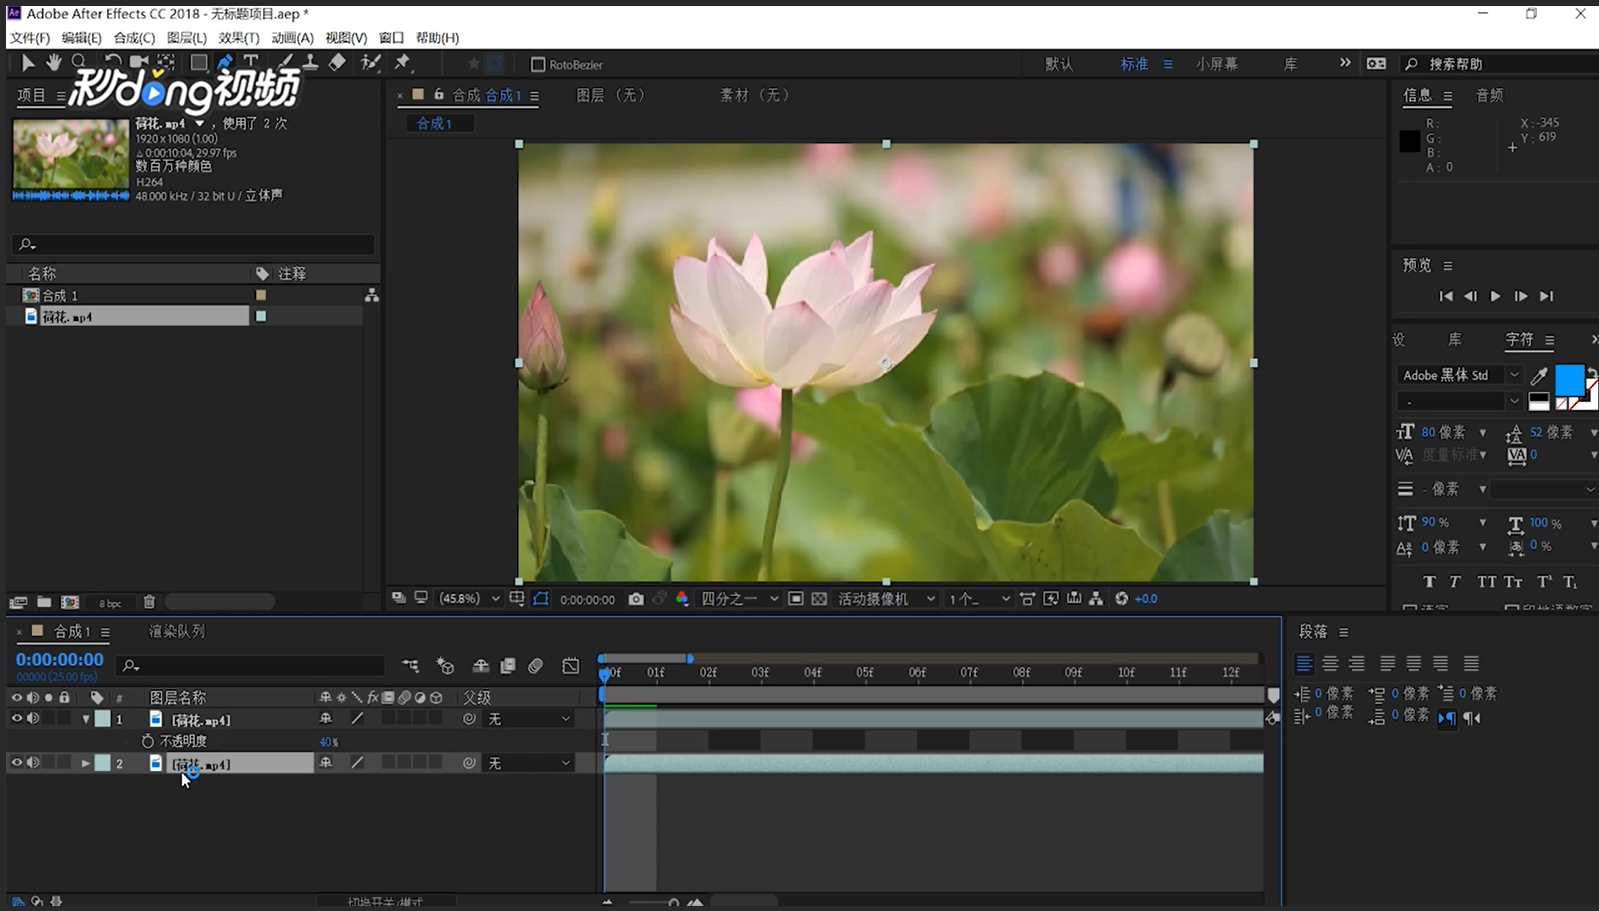This screenshot has height=911, width=1599.
Task: Select the Hand tool in toolbar
Action: [53, 63]
